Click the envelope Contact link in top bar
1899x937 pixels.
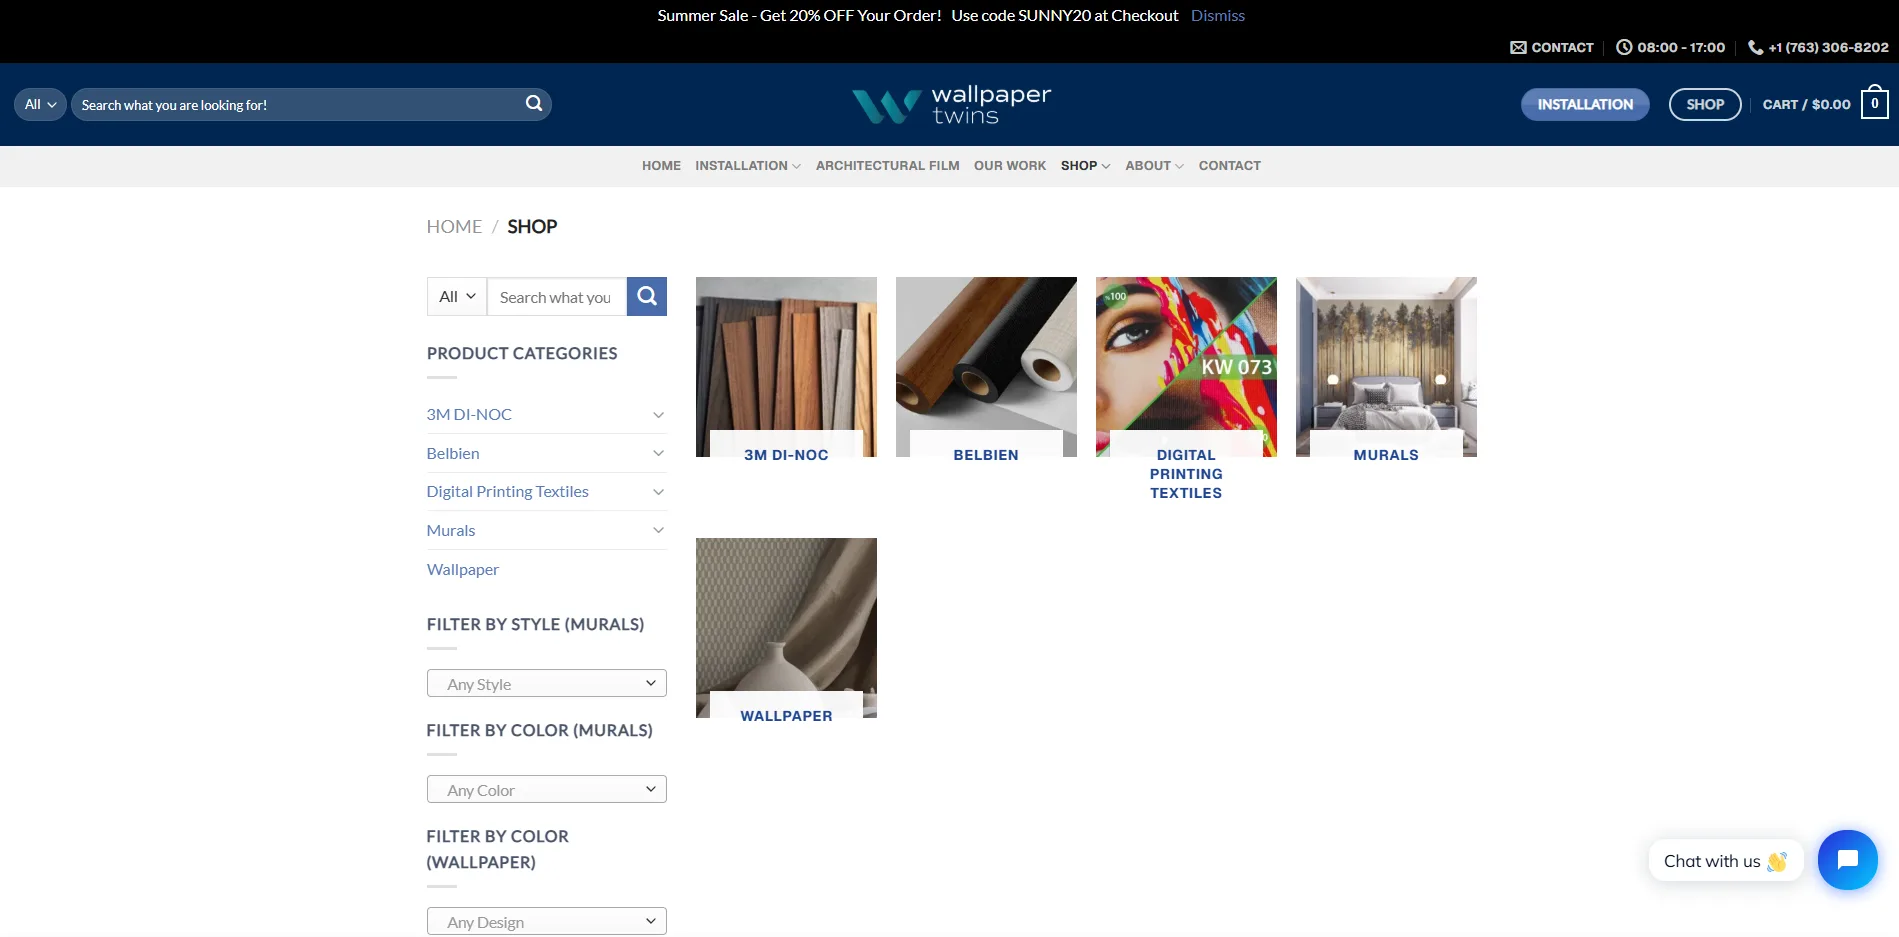(x=1551, y=47)
